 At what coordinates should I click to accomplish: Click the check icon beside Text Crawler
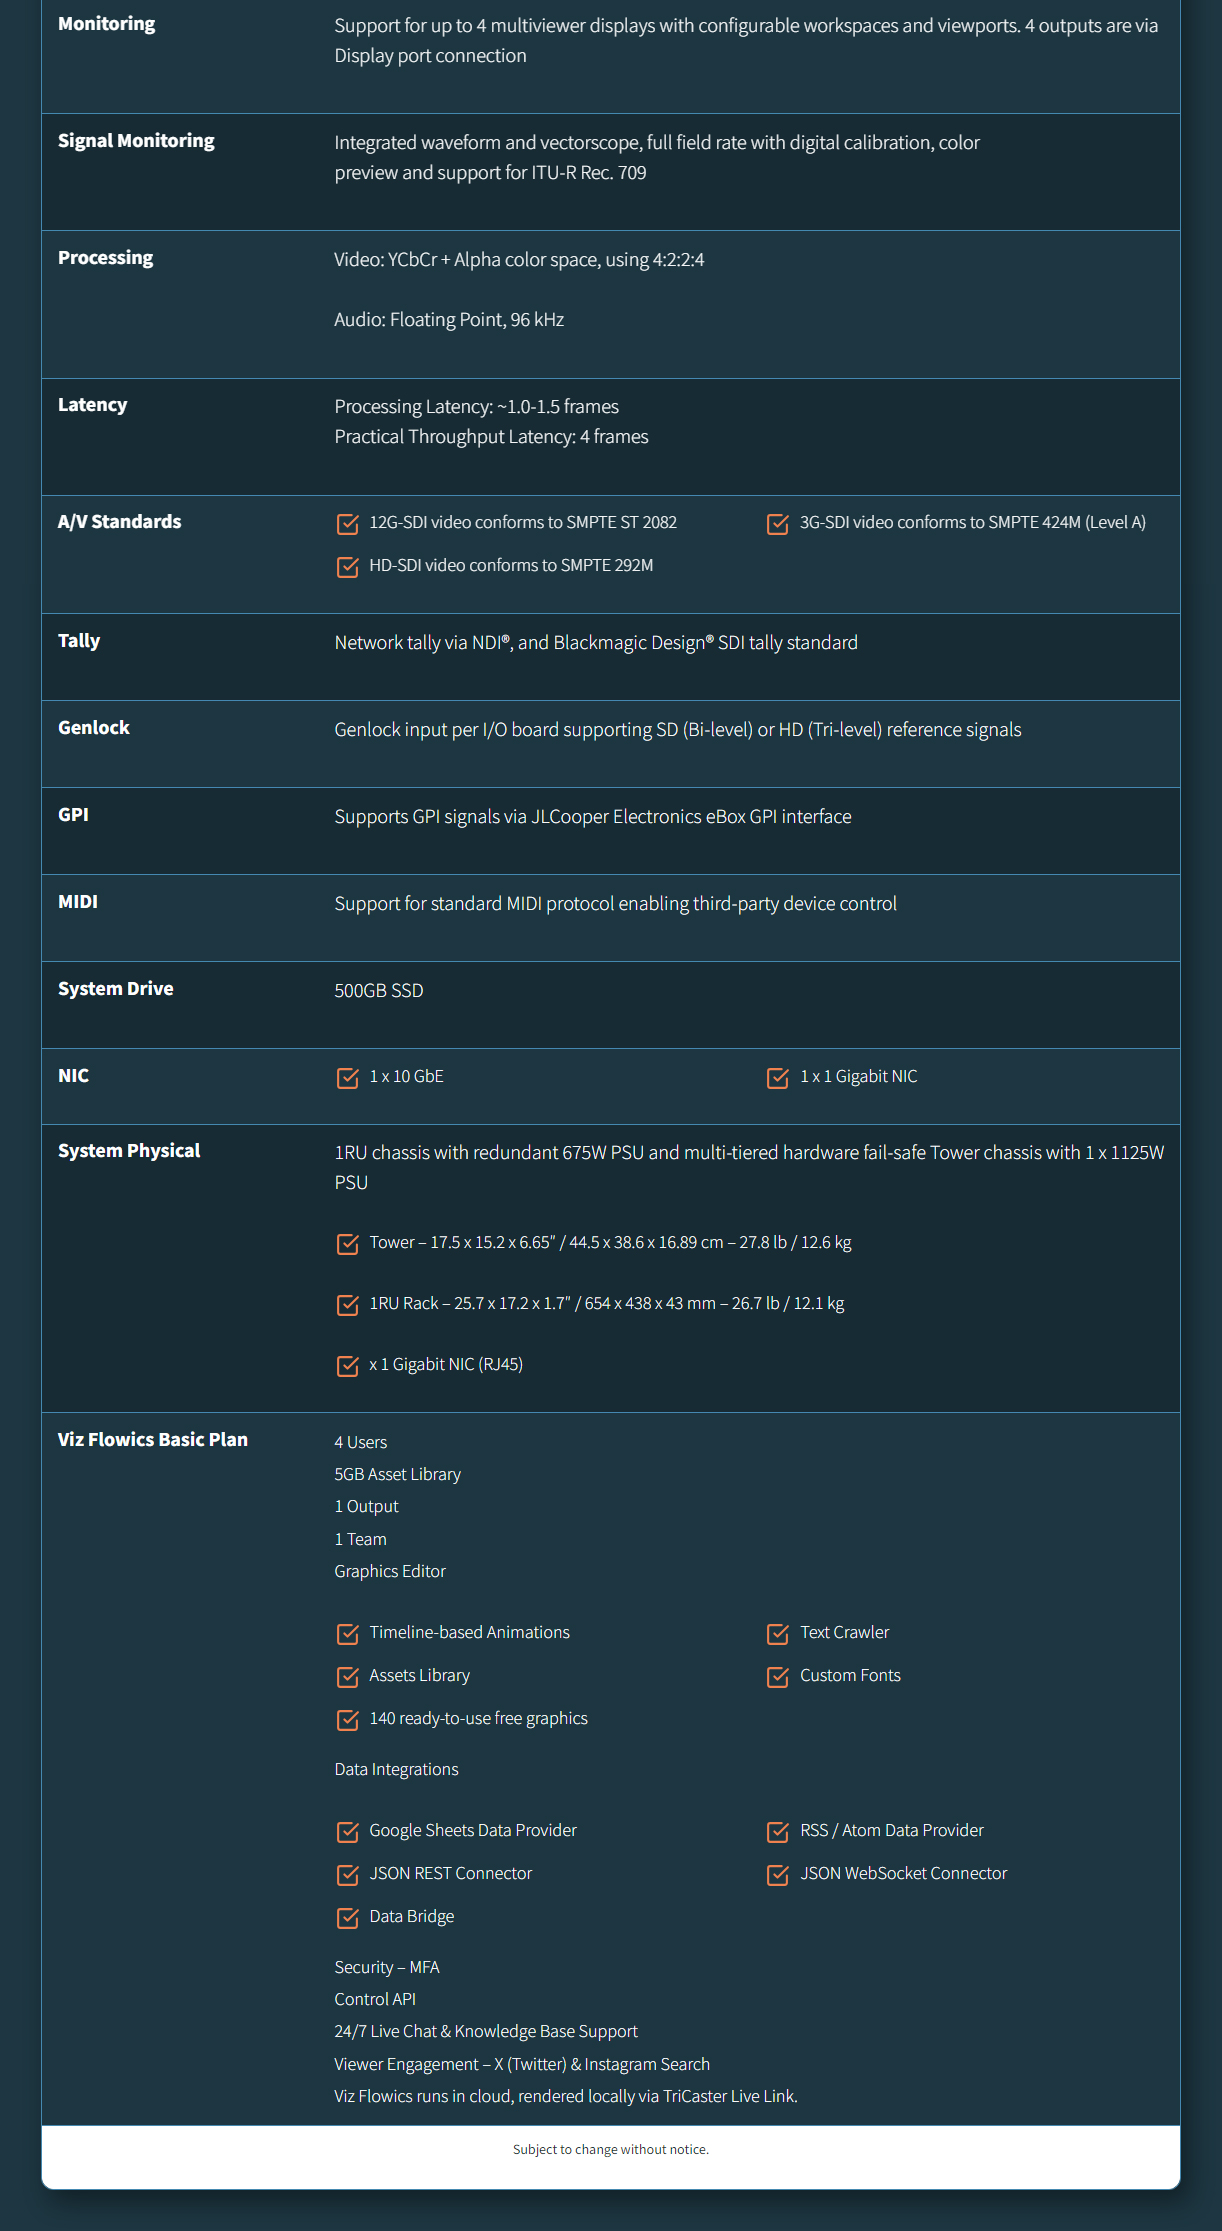tap(777, 1633)
